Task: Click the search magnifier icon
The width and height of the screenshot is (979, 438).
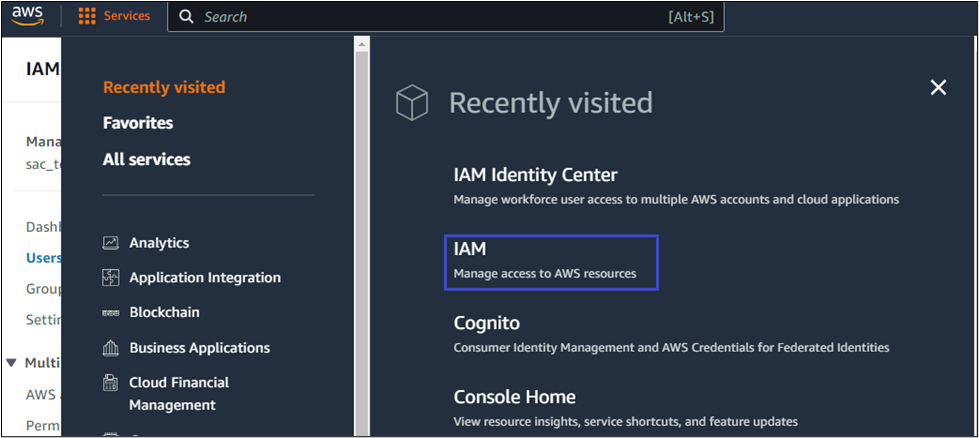Action: pyautogui.click(x=186, y=17)
